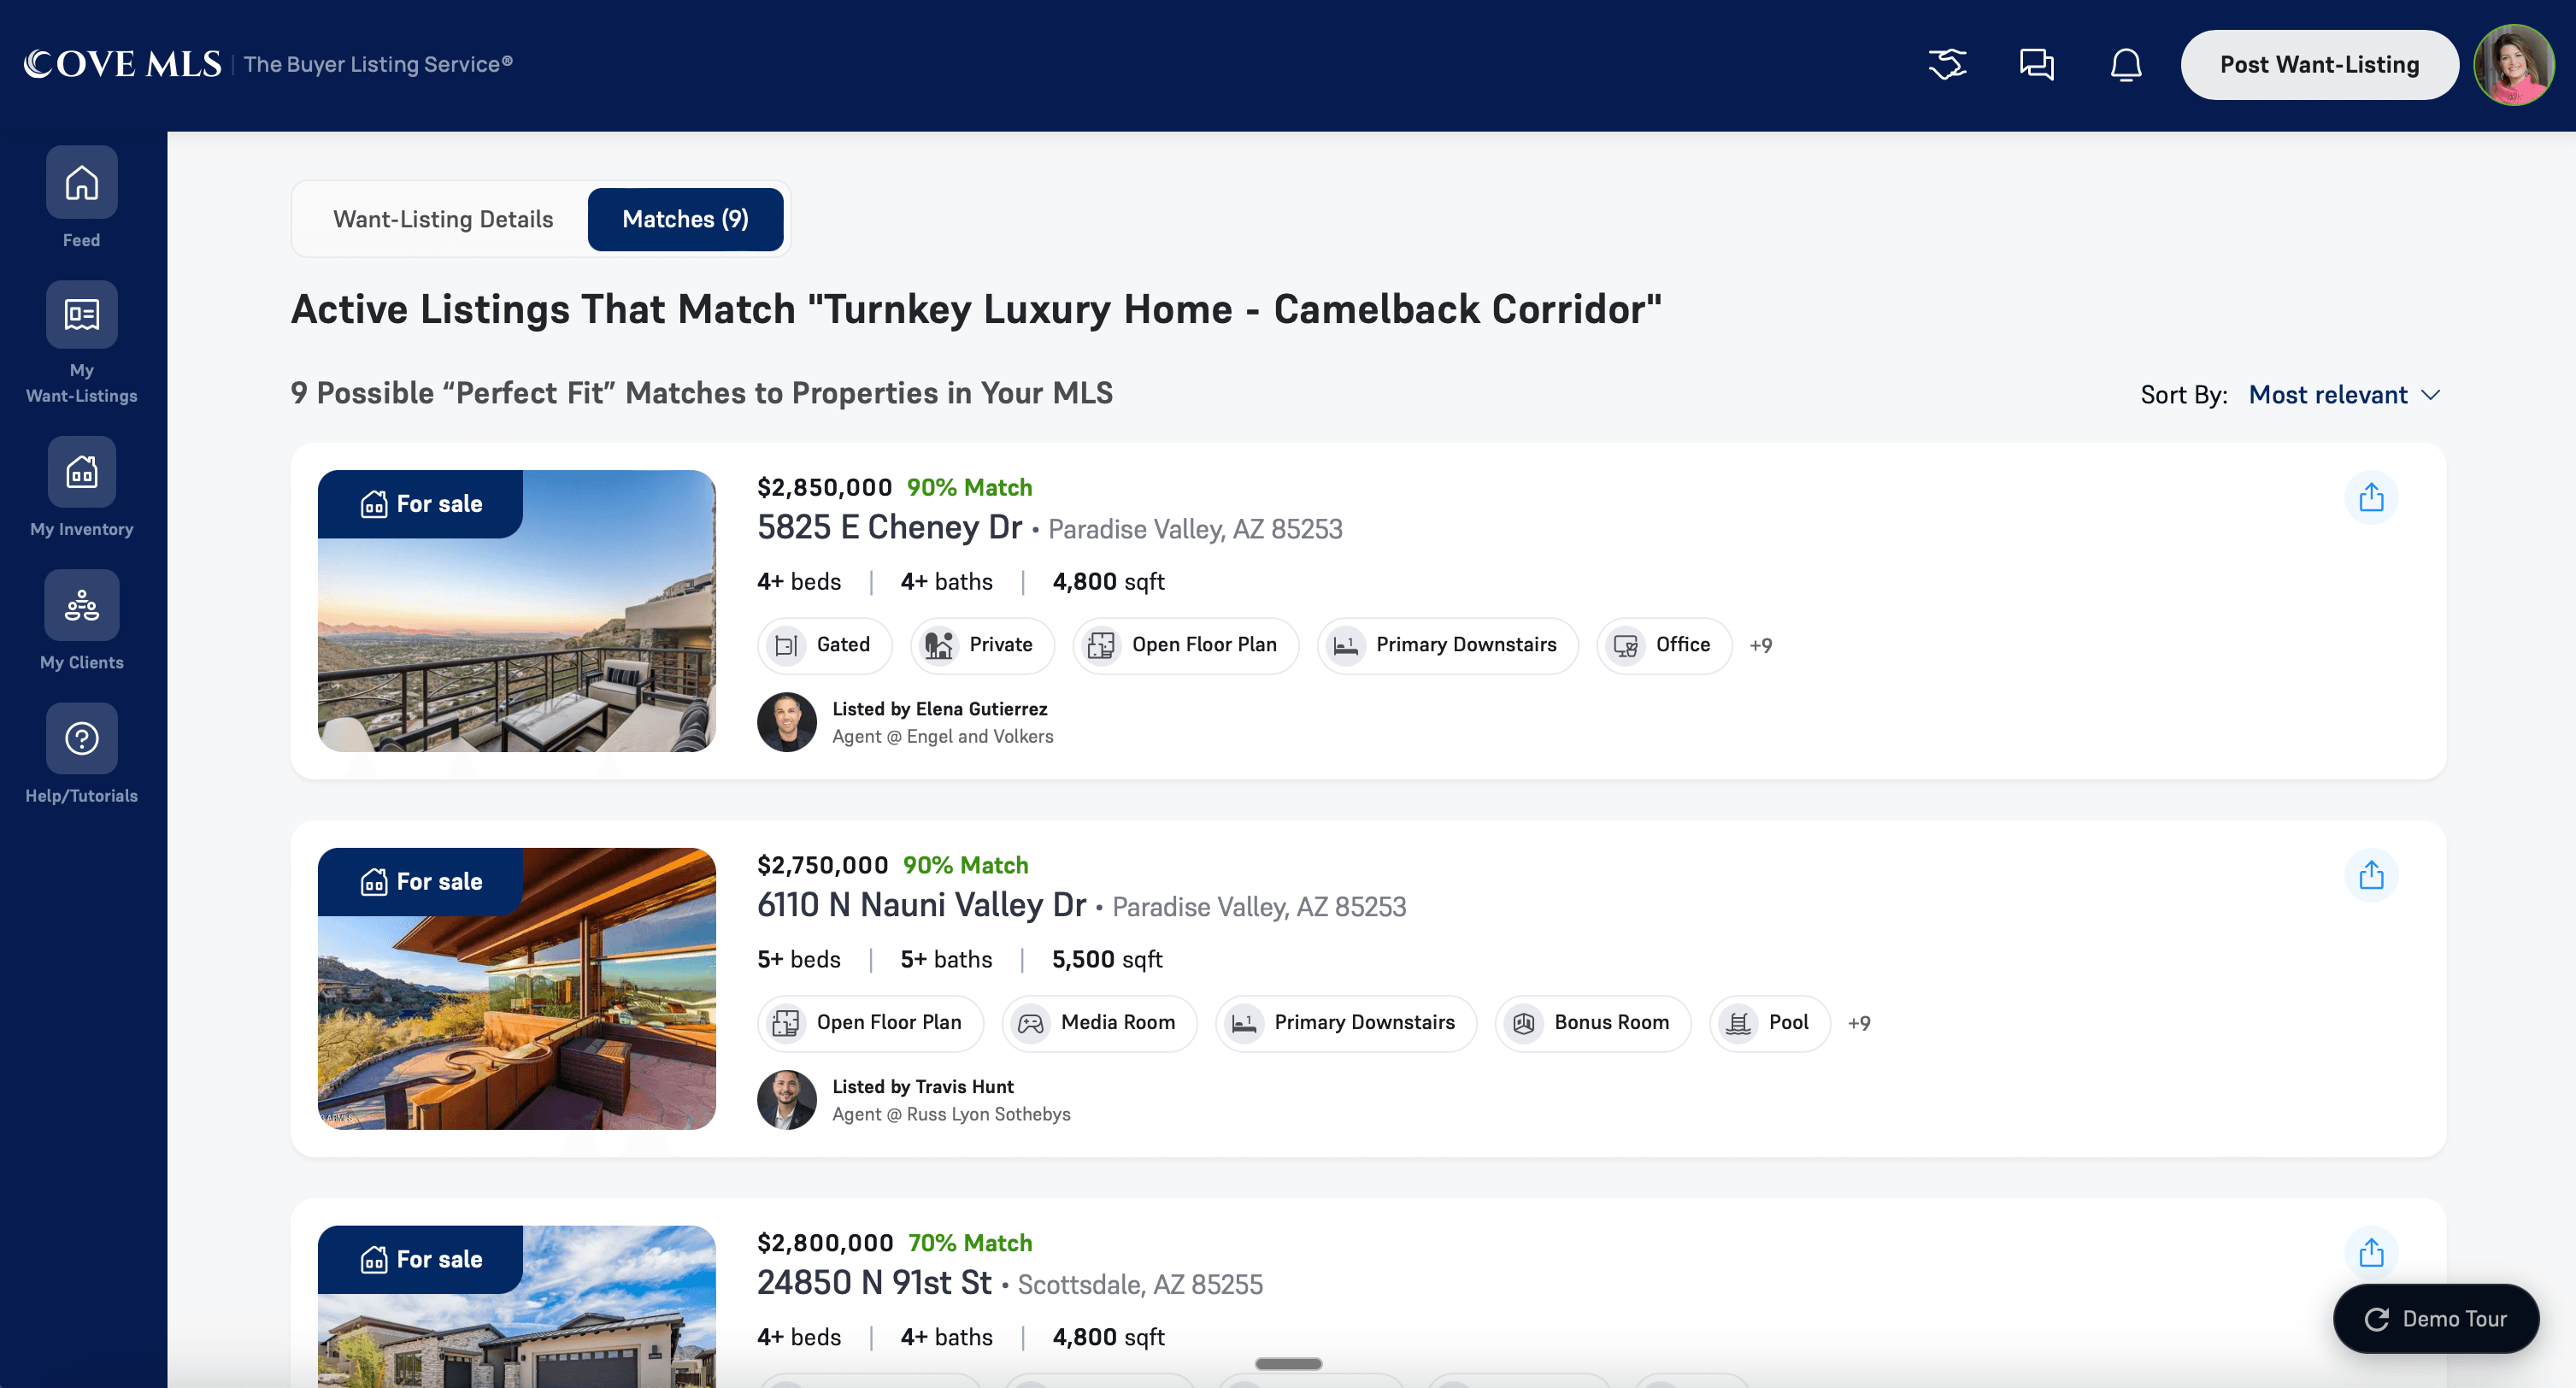
Task: Open the Feed sidebar icon
Action: pos(81,183)
